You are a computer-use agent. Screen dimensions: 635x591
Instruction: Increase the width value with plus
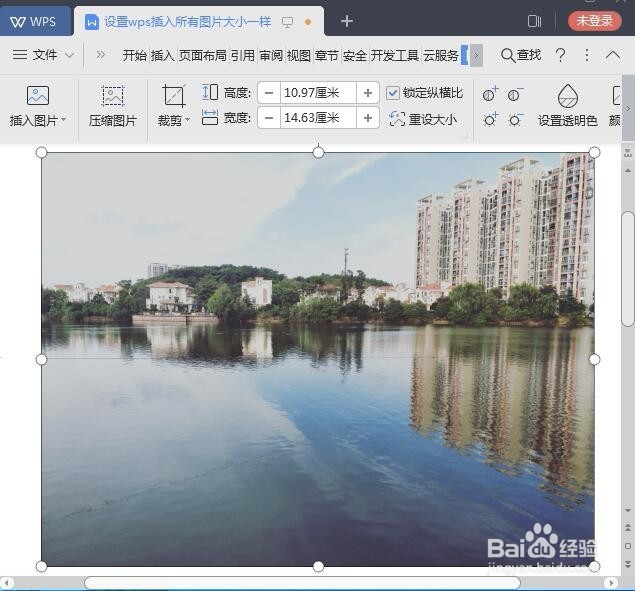coord(368,118)
